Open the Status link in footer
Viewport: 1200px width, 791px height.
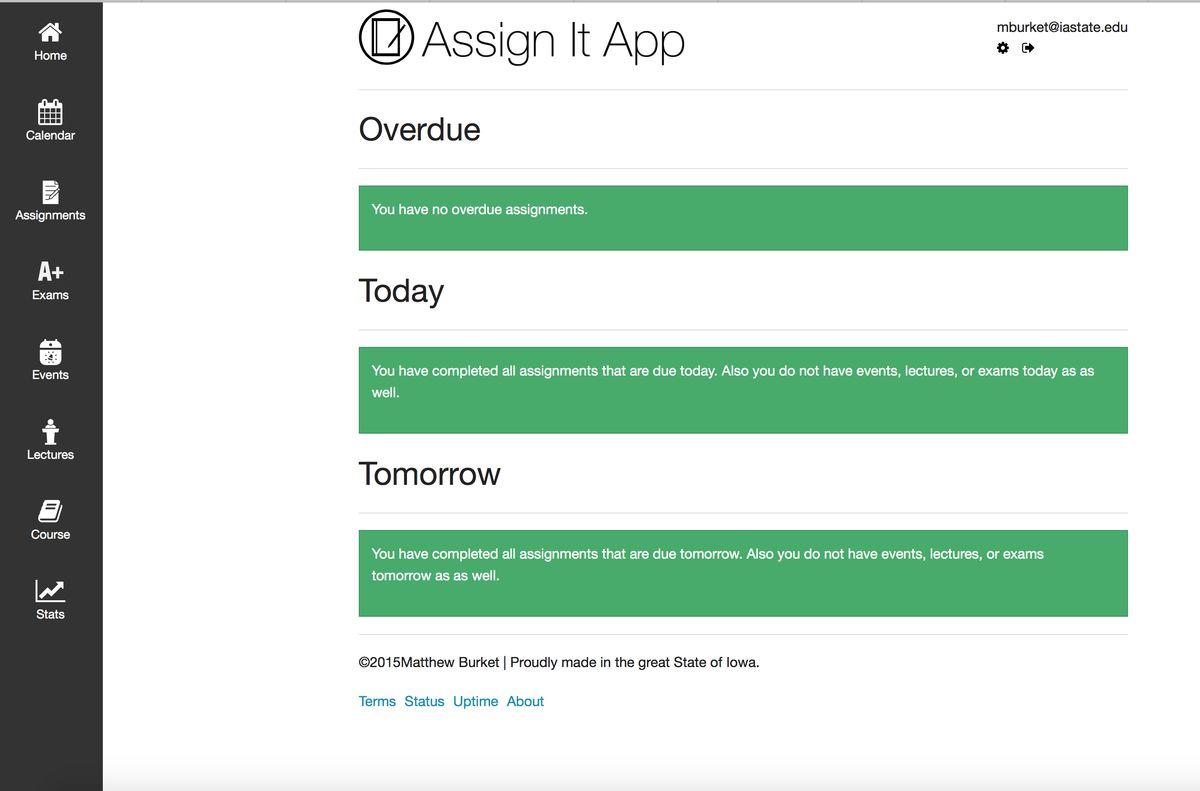pyautogui.click(x=424, y=701)
